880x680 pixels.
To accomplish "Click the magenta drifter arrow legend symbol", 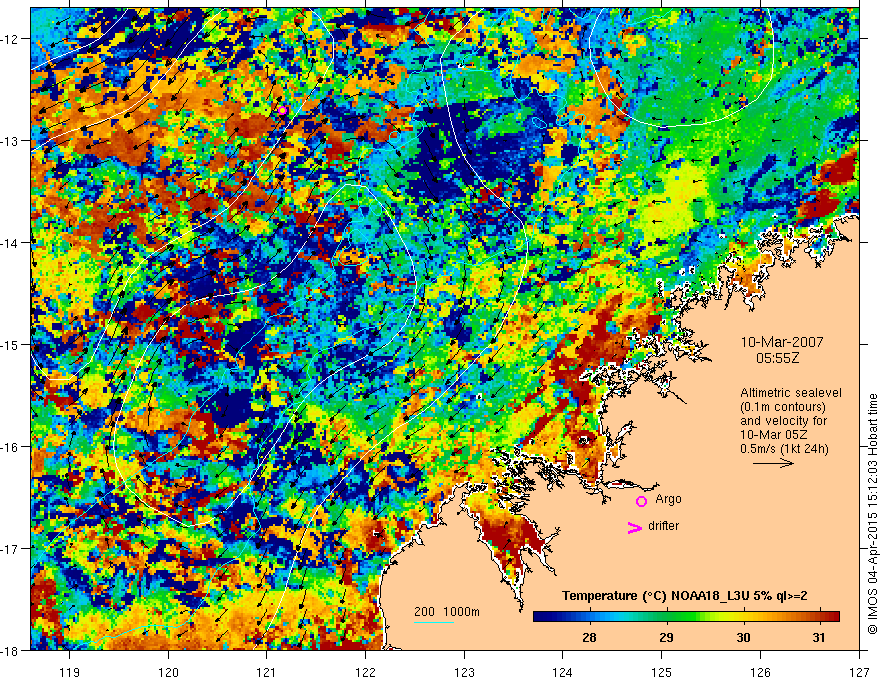I will (635, 528).
